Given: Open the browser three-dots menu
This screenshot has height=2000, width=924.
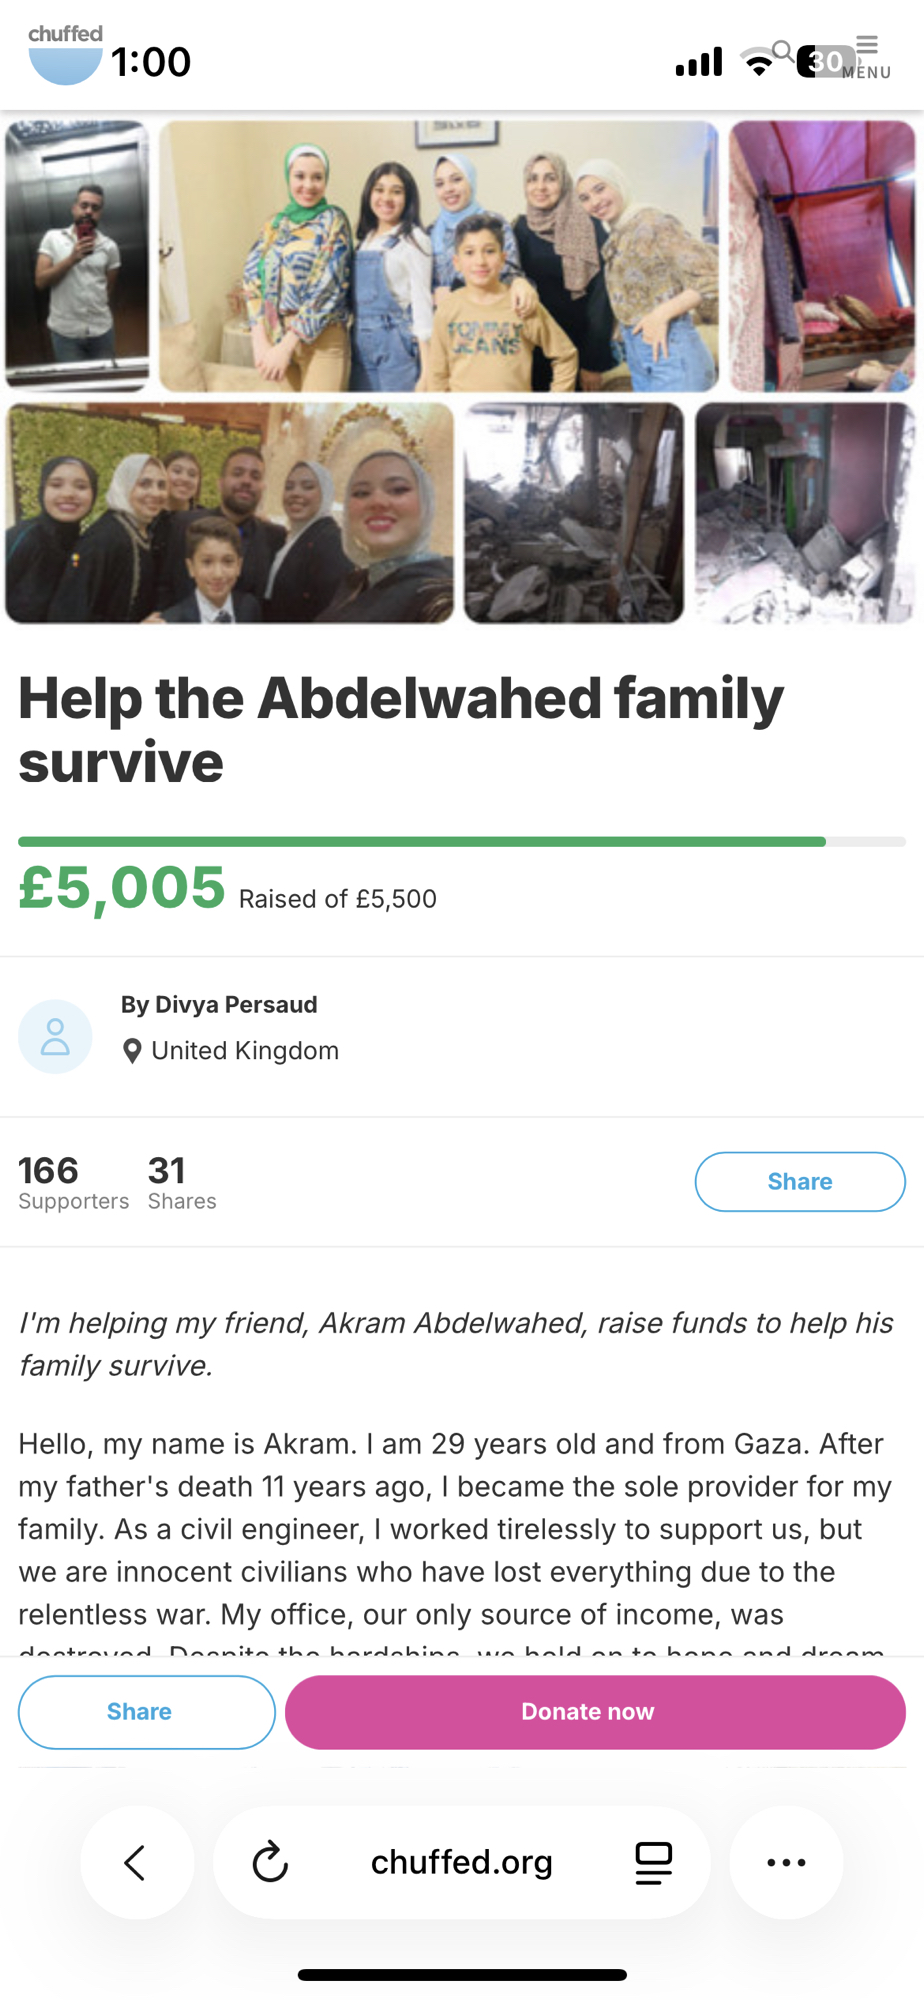Looking at the screenshot, I should pyautogui.click(x=786, y=1862).
